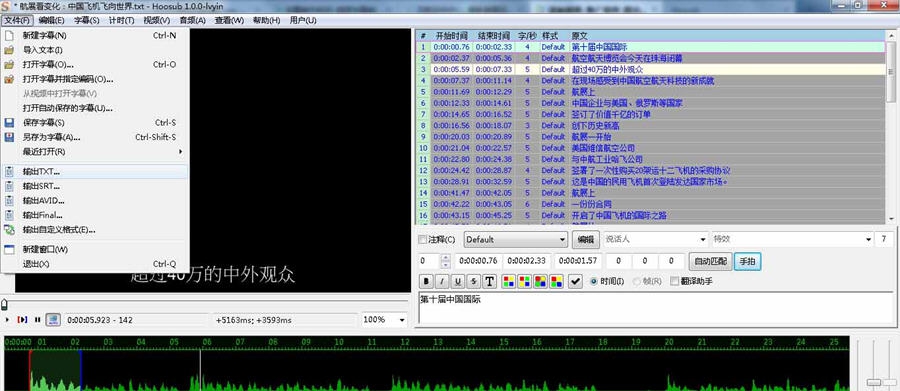Click the 编辑 style edit button
This screenshot has width=900, height=391.
click(585, 239)
